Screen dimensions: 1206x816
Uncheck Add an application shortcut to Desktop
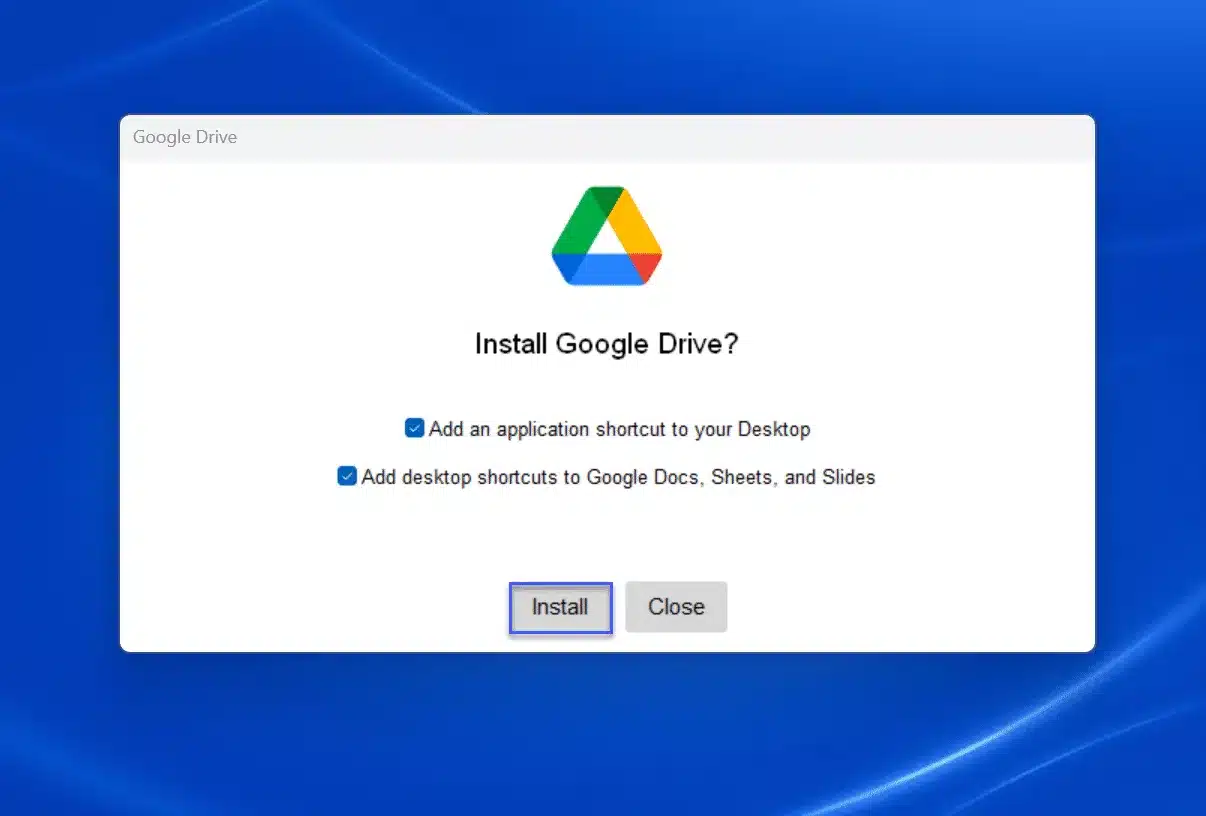[x=414, y=428]
